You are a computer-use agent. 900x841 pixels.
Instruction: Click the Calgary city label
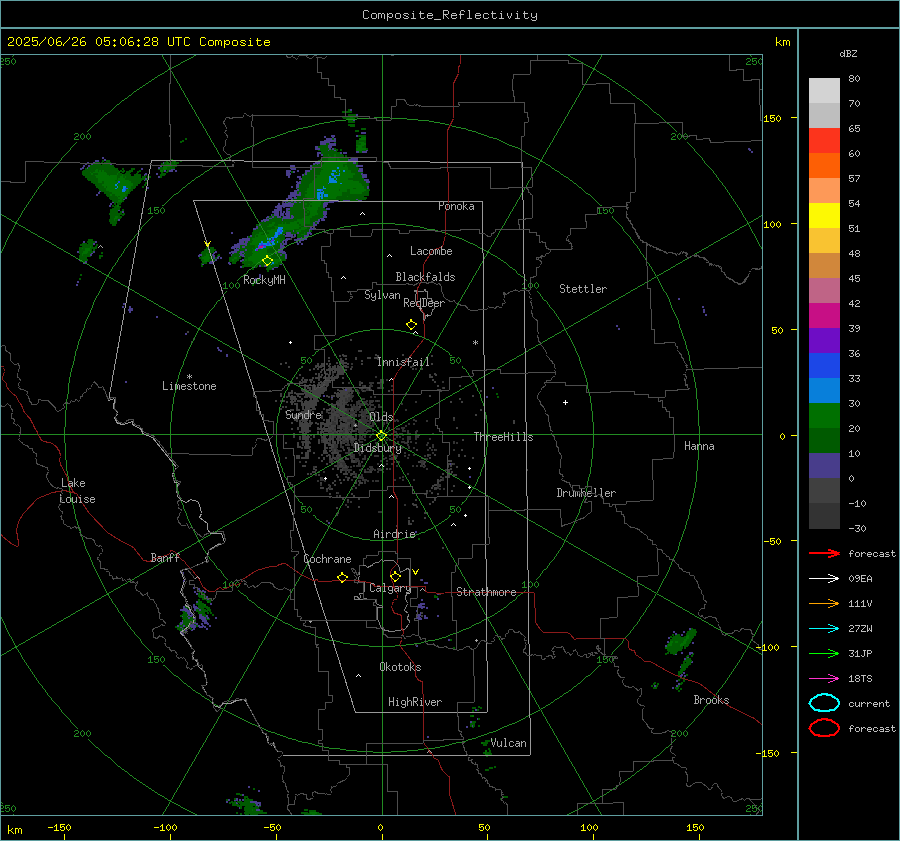[x=390, y=588]
